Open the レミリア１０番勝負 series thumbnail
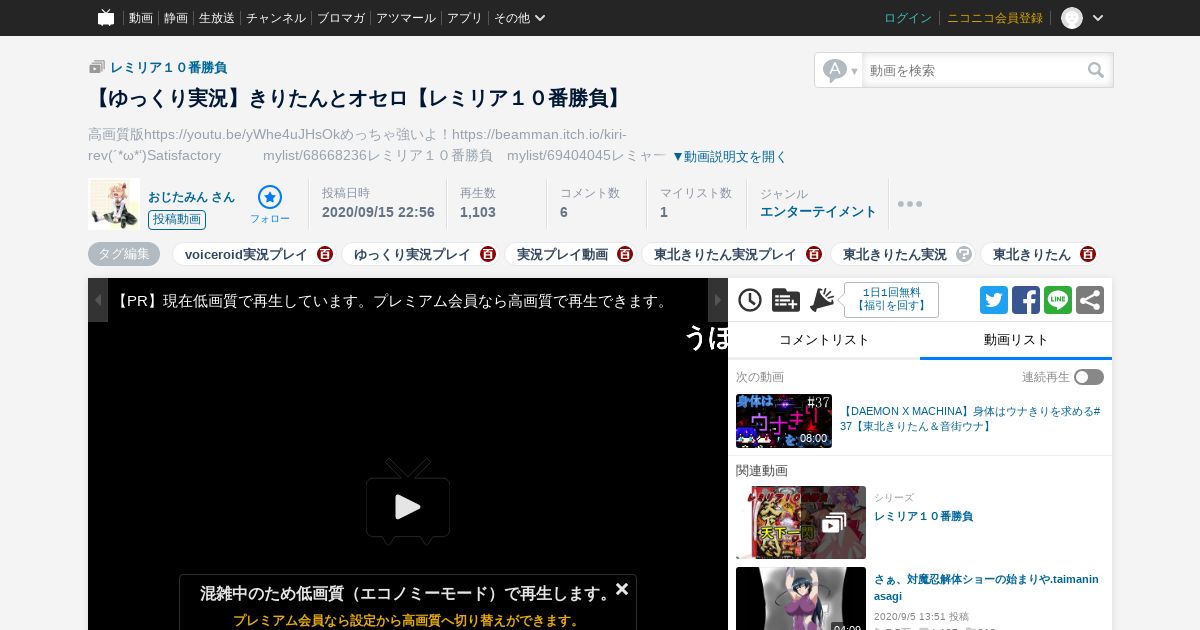 tap(801, 523)
